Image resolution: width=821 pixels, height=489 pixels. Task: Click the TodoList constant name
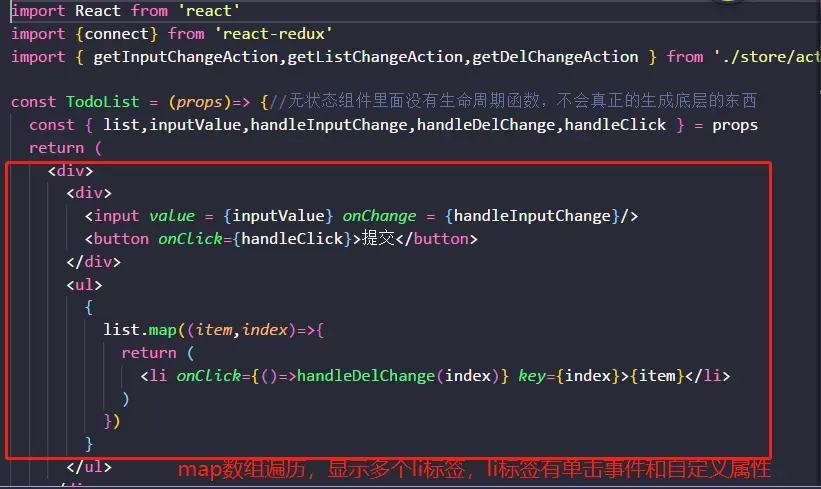click(103, 102)
